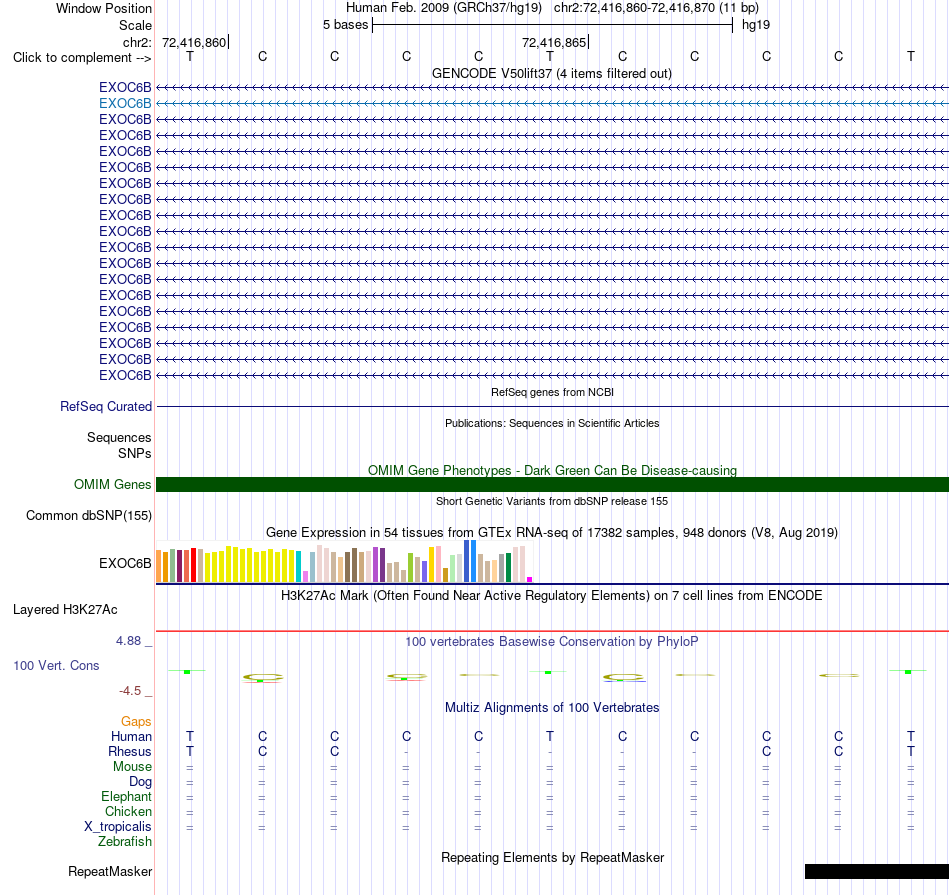Viewport: 950px width, 895px height.
Task: Click the 'Layered H3K27Ac' track label
Action: click(x=65, y=610)
